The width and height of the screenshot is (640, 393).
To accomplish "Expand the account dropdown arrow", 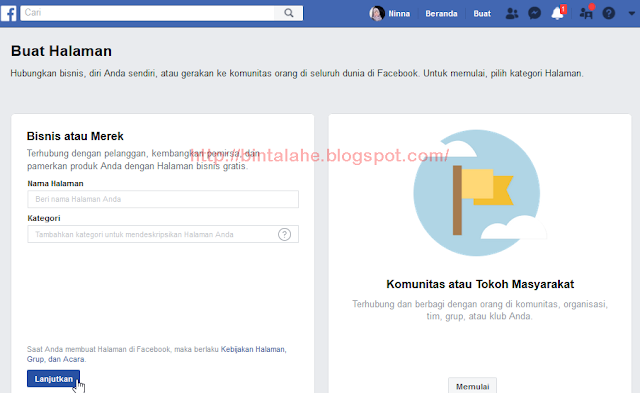I will coord(631,13).
